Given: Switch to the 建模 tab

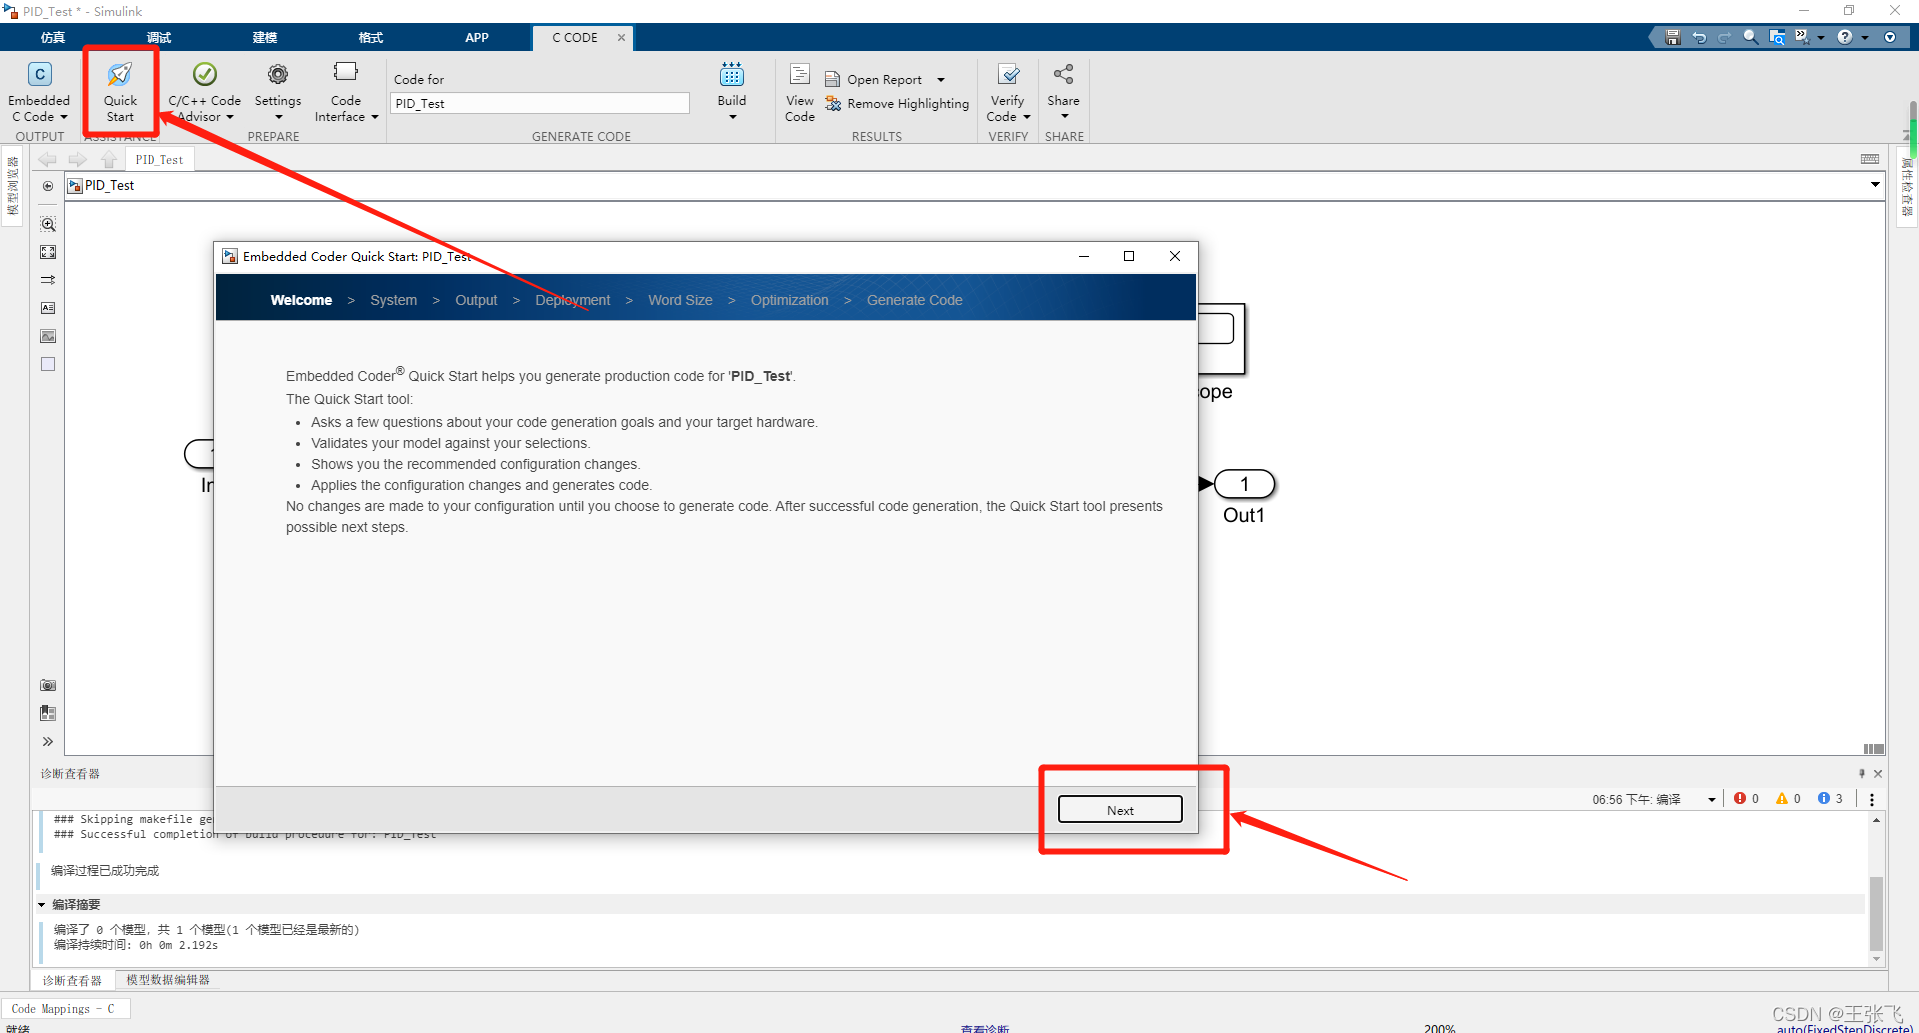Looking at the screenshot, I should tap(265, 37).
